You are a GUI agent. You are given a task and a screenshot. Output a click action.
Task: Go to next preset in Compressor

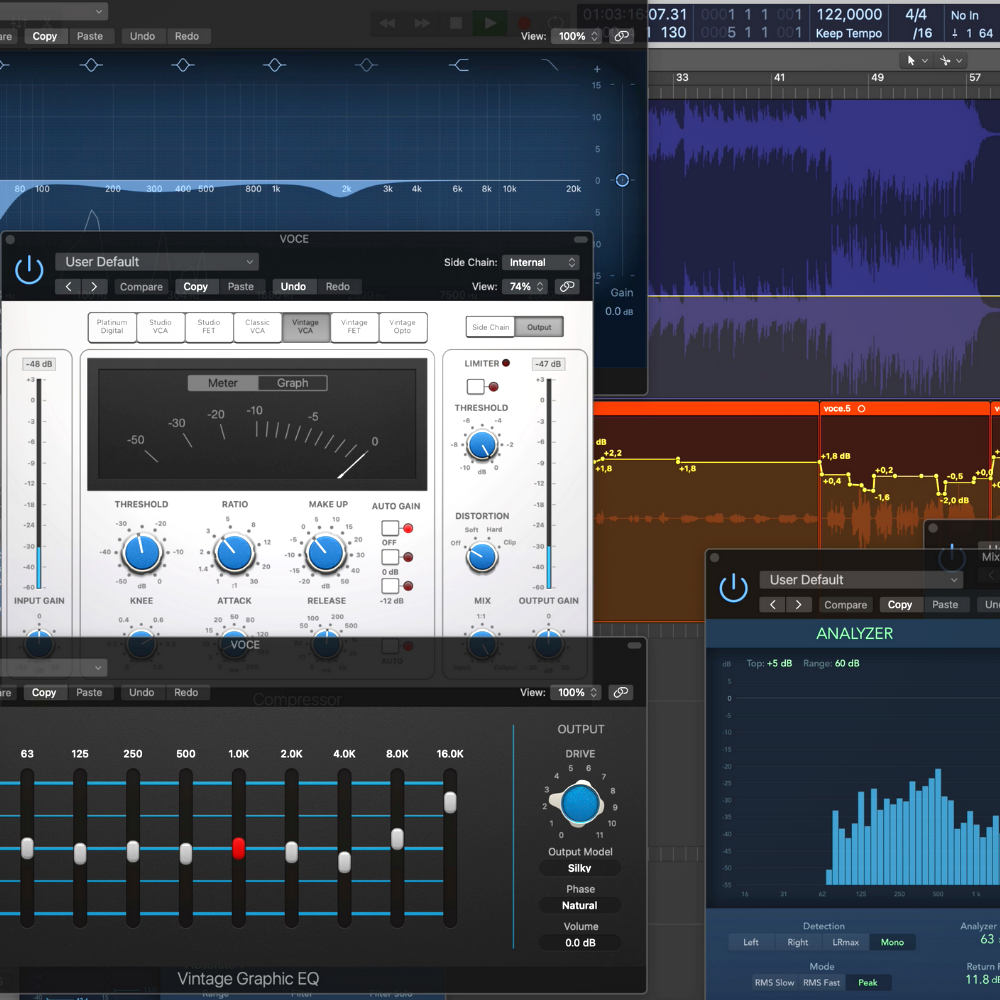tap(94, 287)
